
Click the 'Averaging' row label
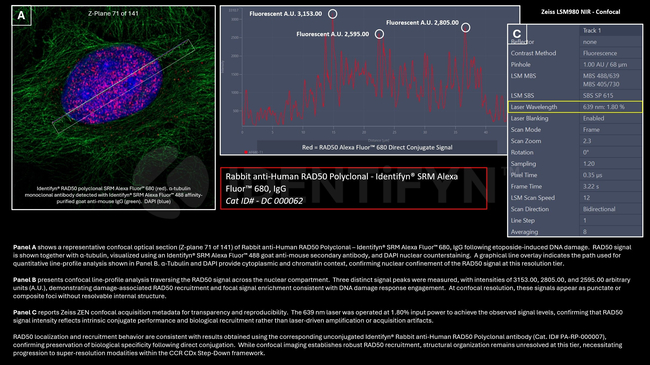point(524,232)
